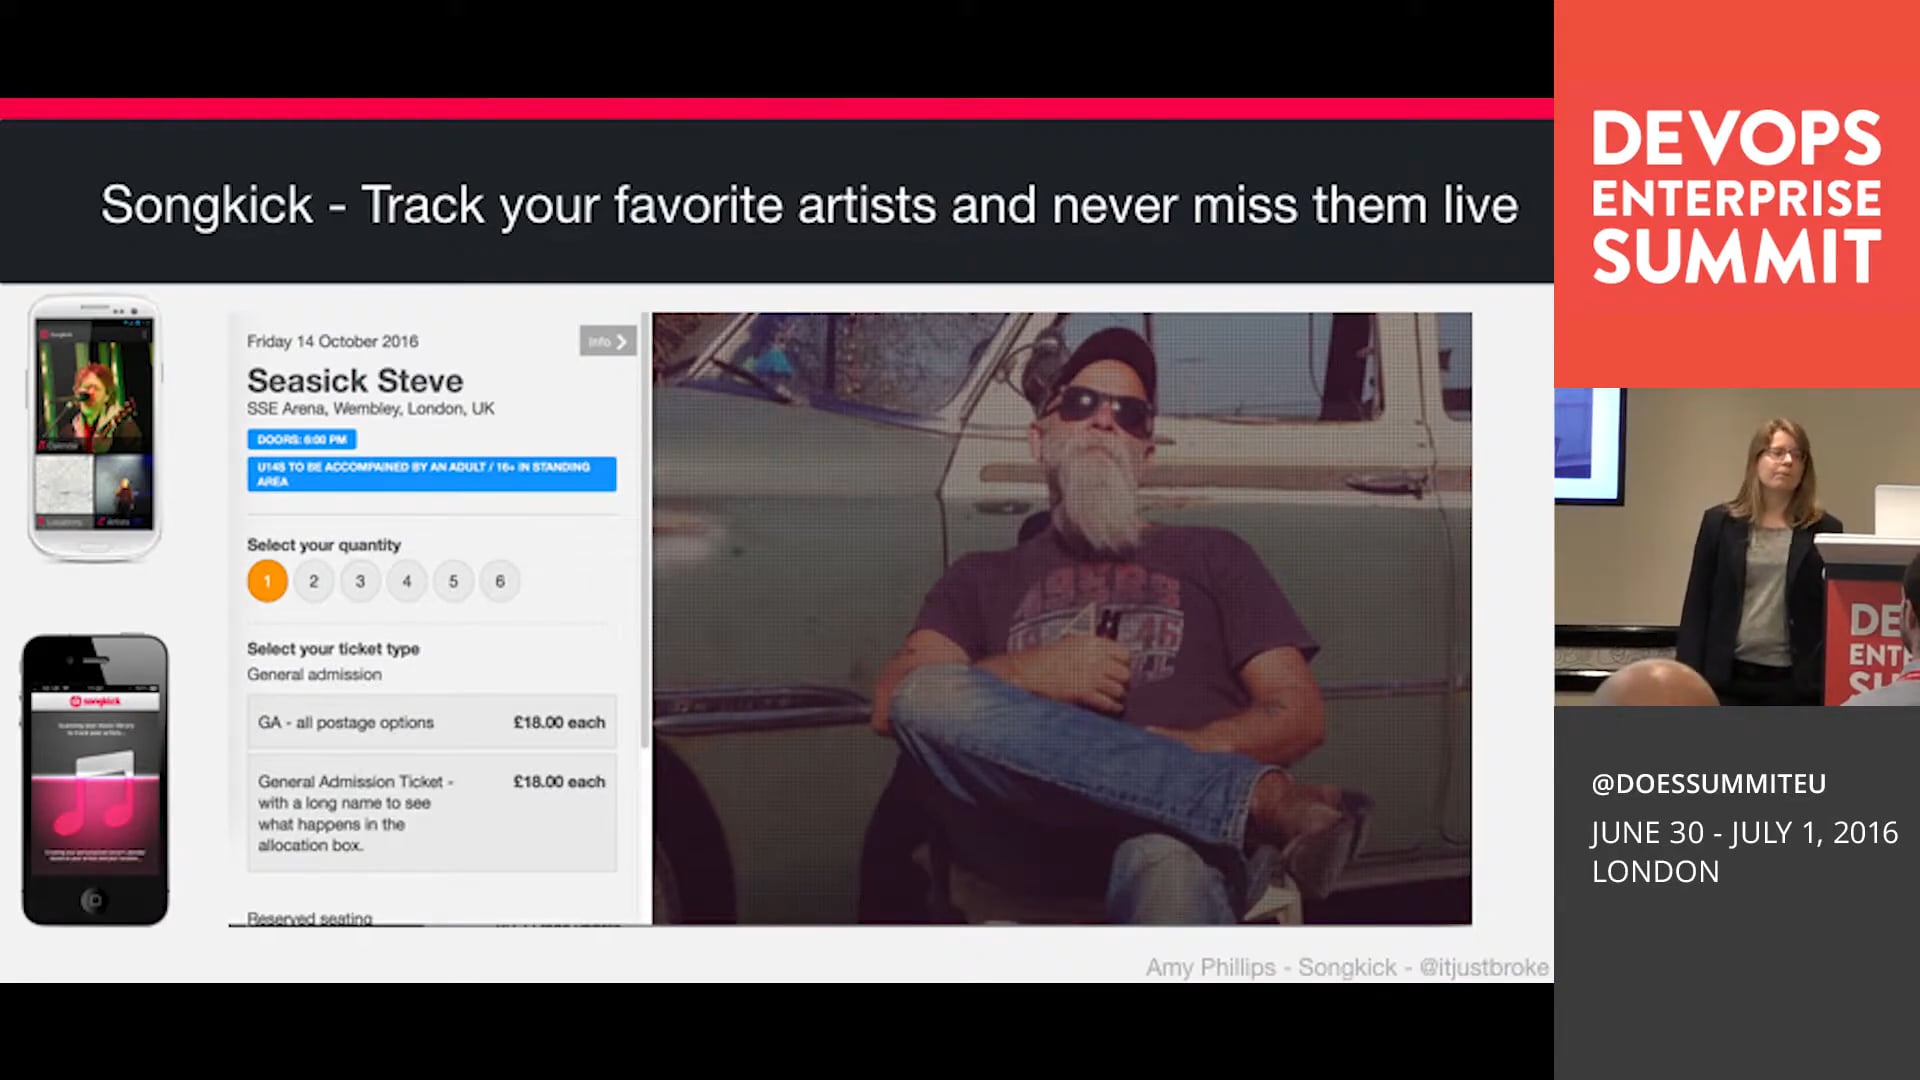Choose GA all postage options ticket

(x=432, y=722)
